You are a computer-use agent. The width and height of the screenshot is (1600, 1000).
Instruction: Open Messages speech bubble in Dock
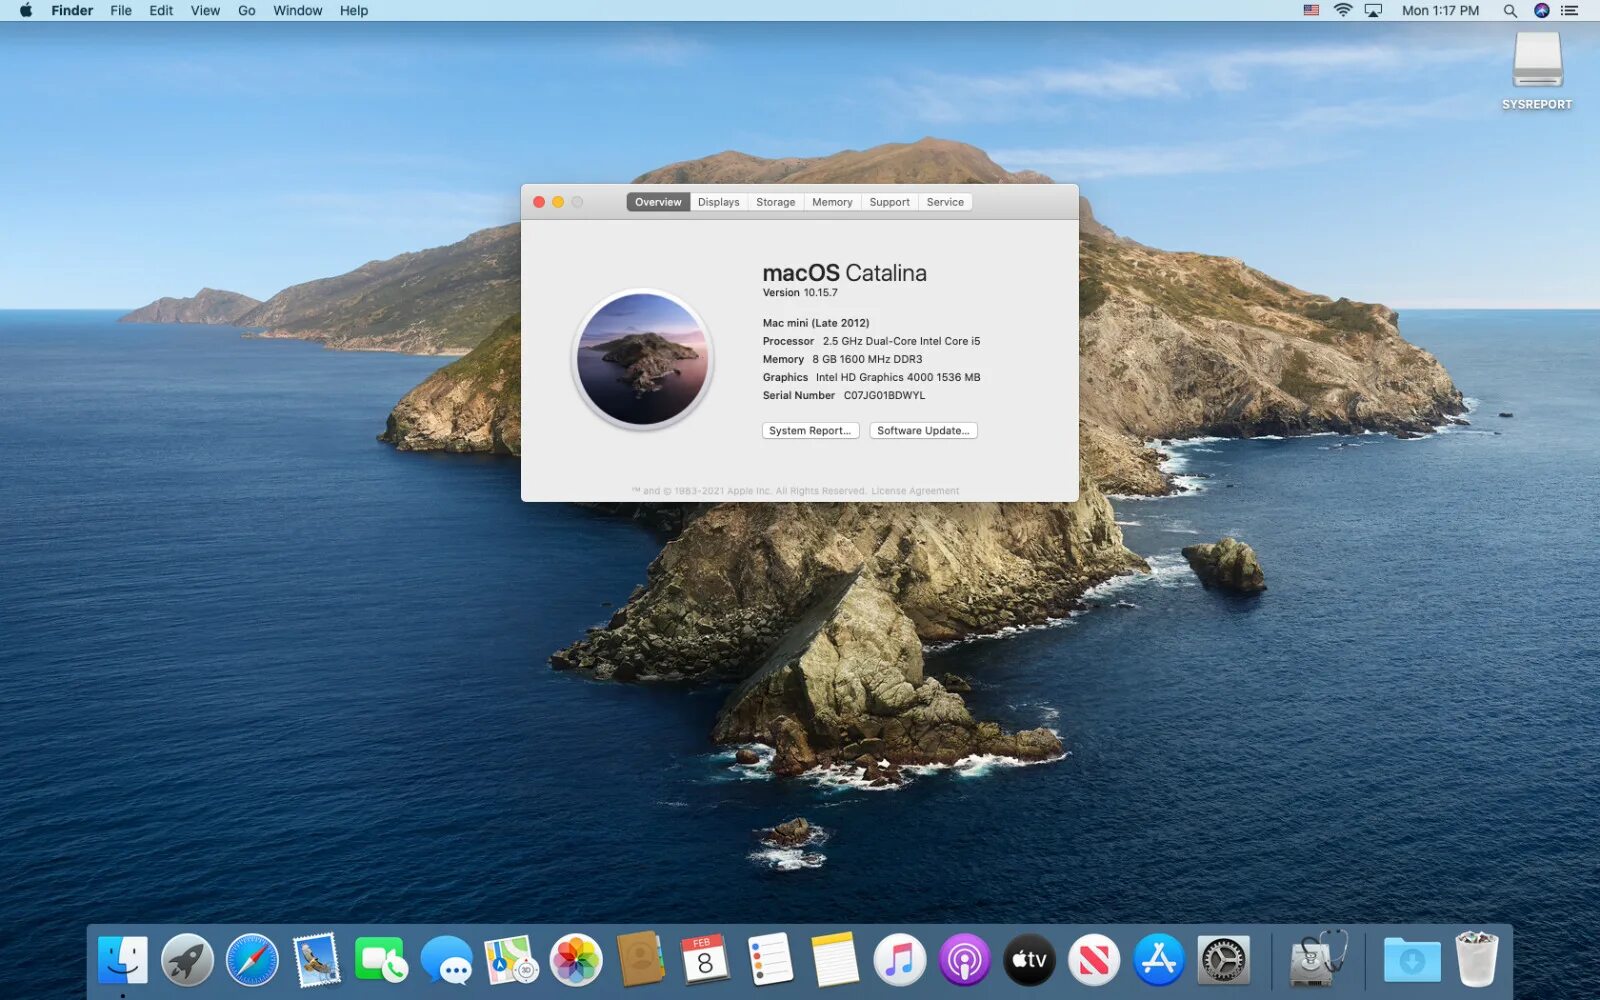click(446, 960)
